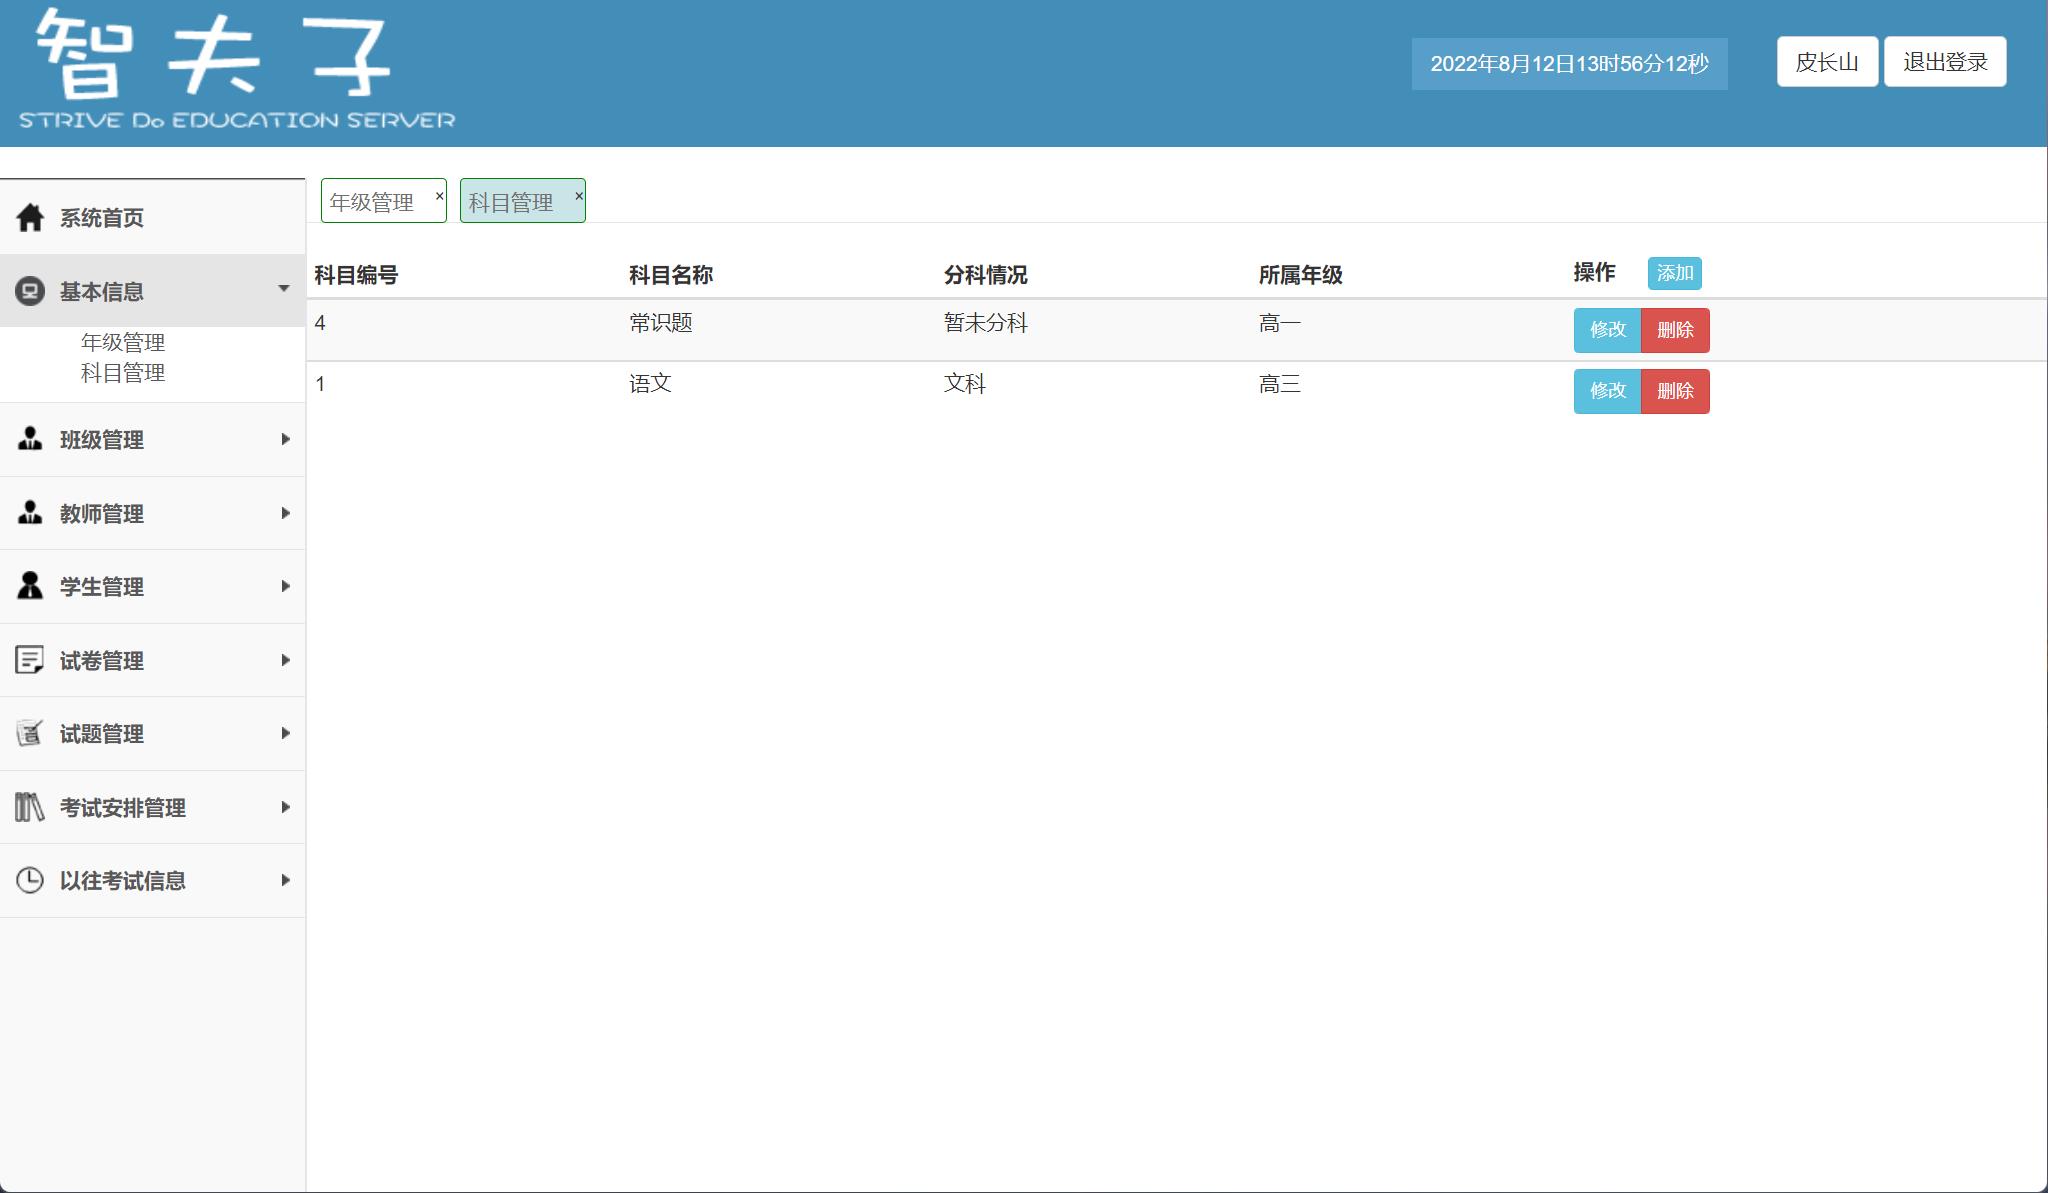
Task: Close the 年级管理 tab
Action: 440,195
